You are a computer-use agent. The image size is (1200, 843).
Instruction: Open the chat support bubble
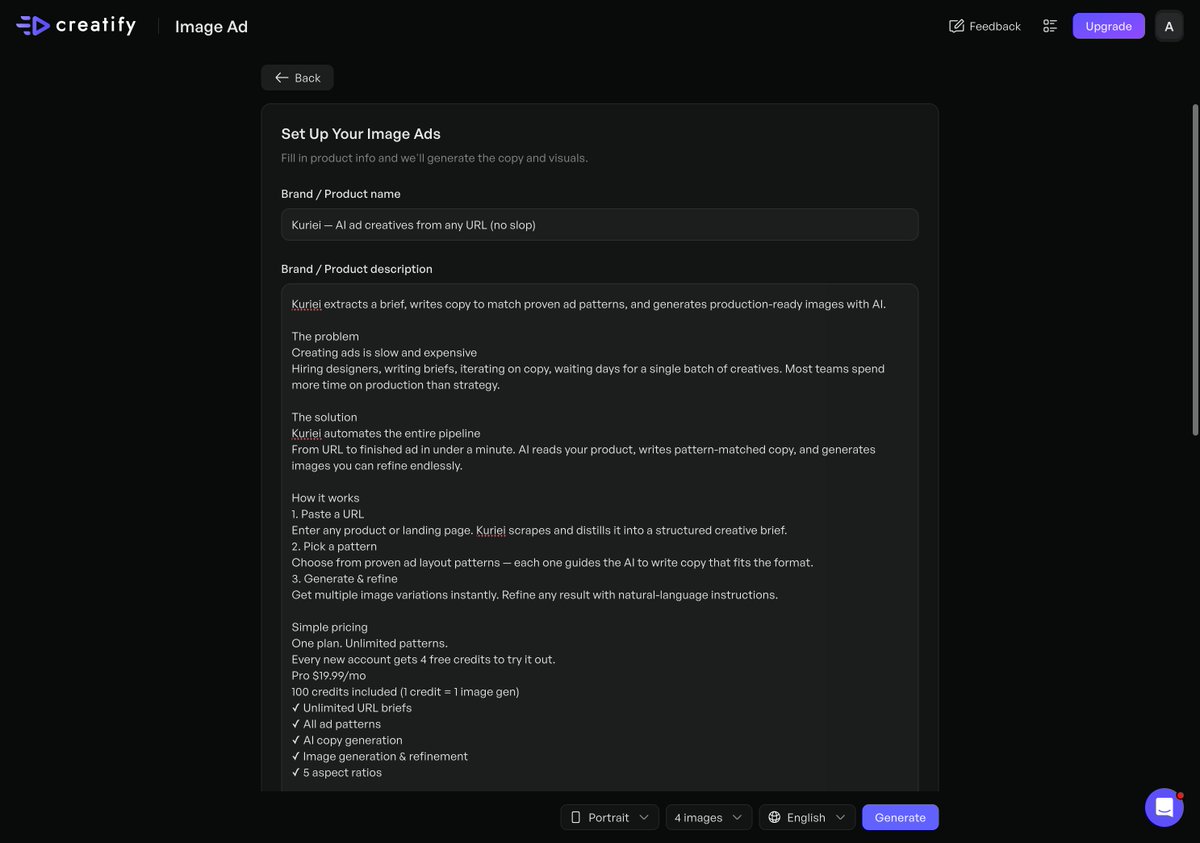click(x=1164, y=807)
